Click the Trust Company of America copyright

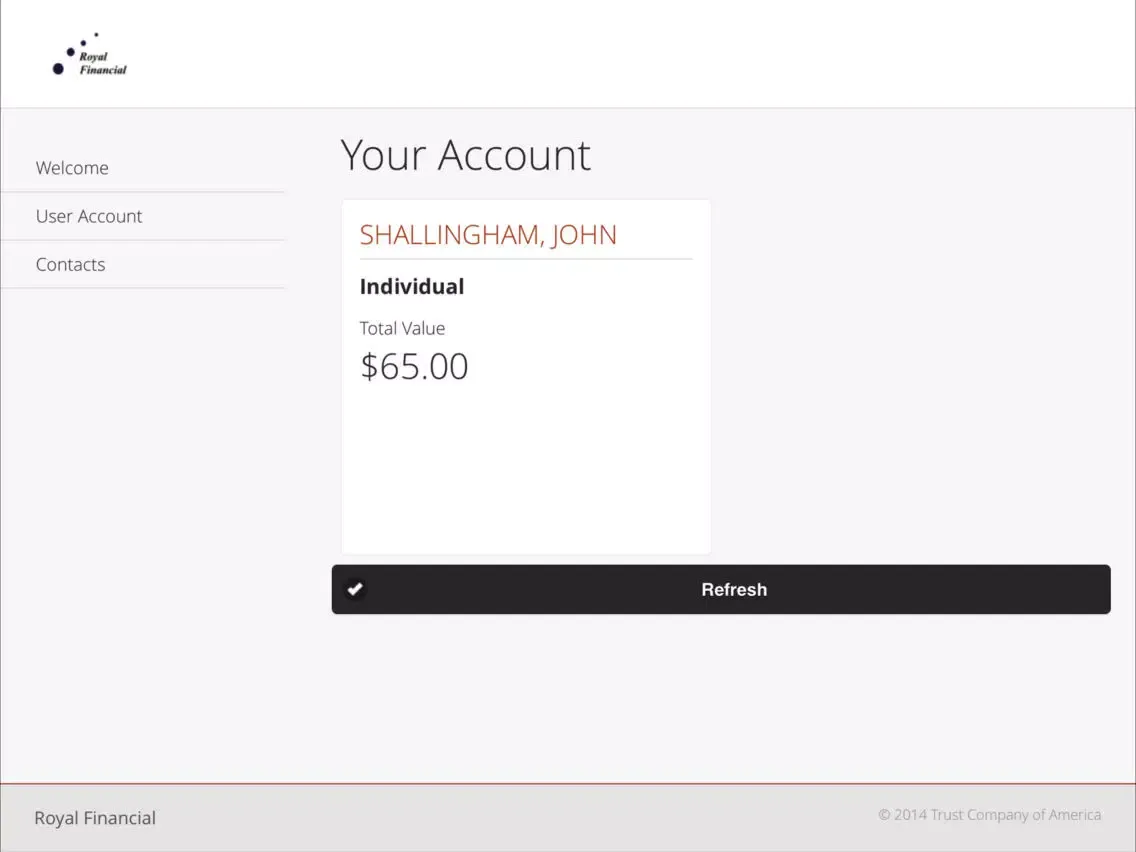pyautogui.click(x=989, y=815)
